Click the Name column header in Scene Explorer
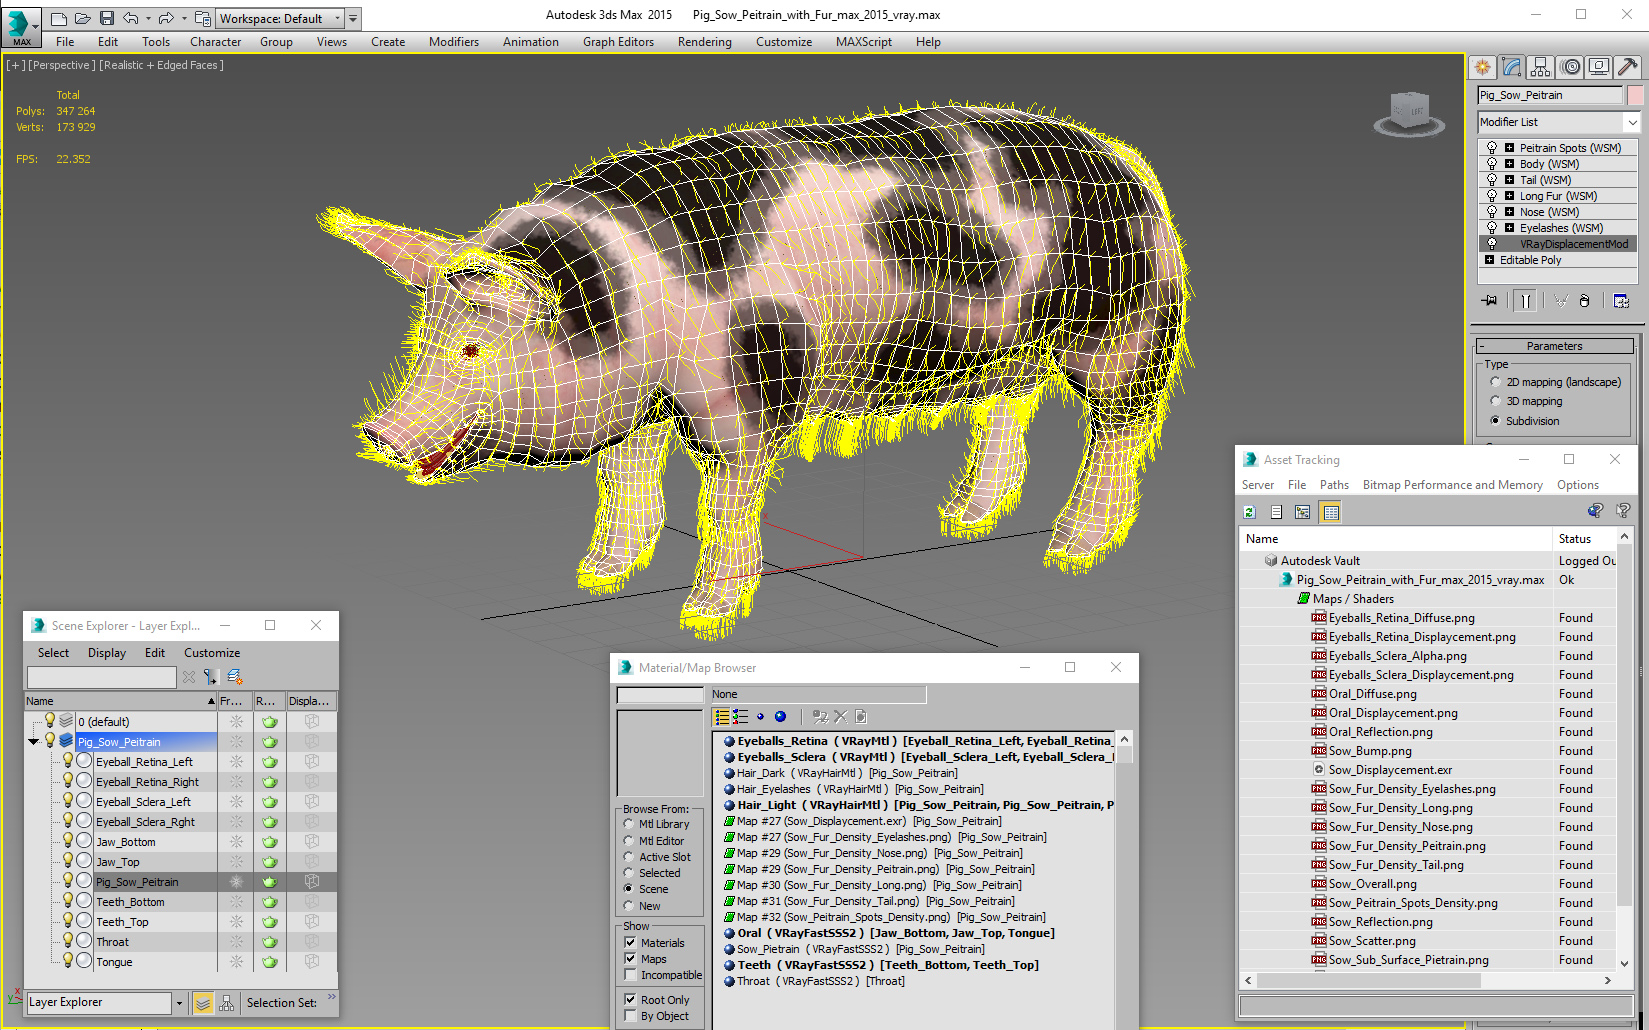 120,701
